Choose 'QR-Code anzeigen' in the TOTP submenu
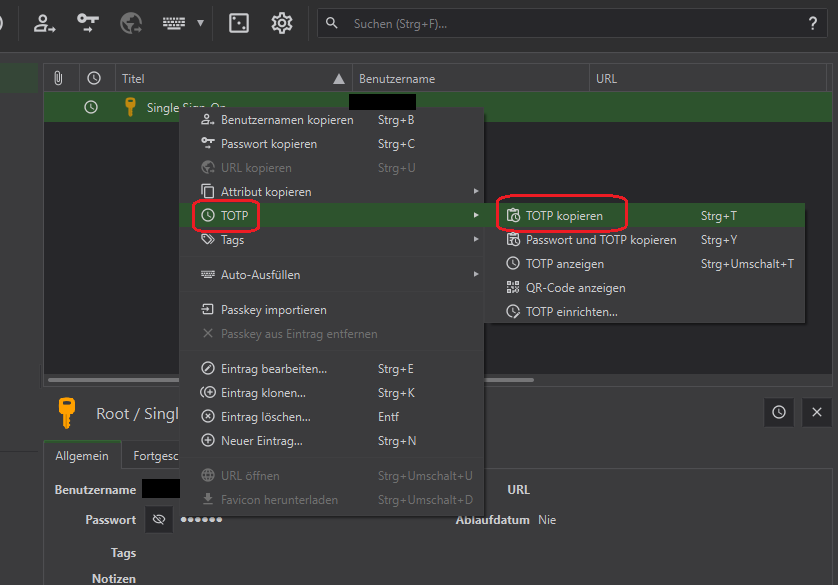 [x=575, y=288]
